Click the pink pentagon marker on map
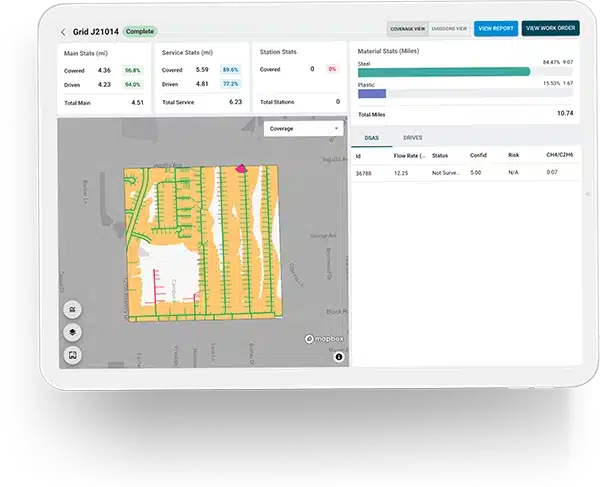The height and width of the screenshot is (487, 600). (240, 170)
